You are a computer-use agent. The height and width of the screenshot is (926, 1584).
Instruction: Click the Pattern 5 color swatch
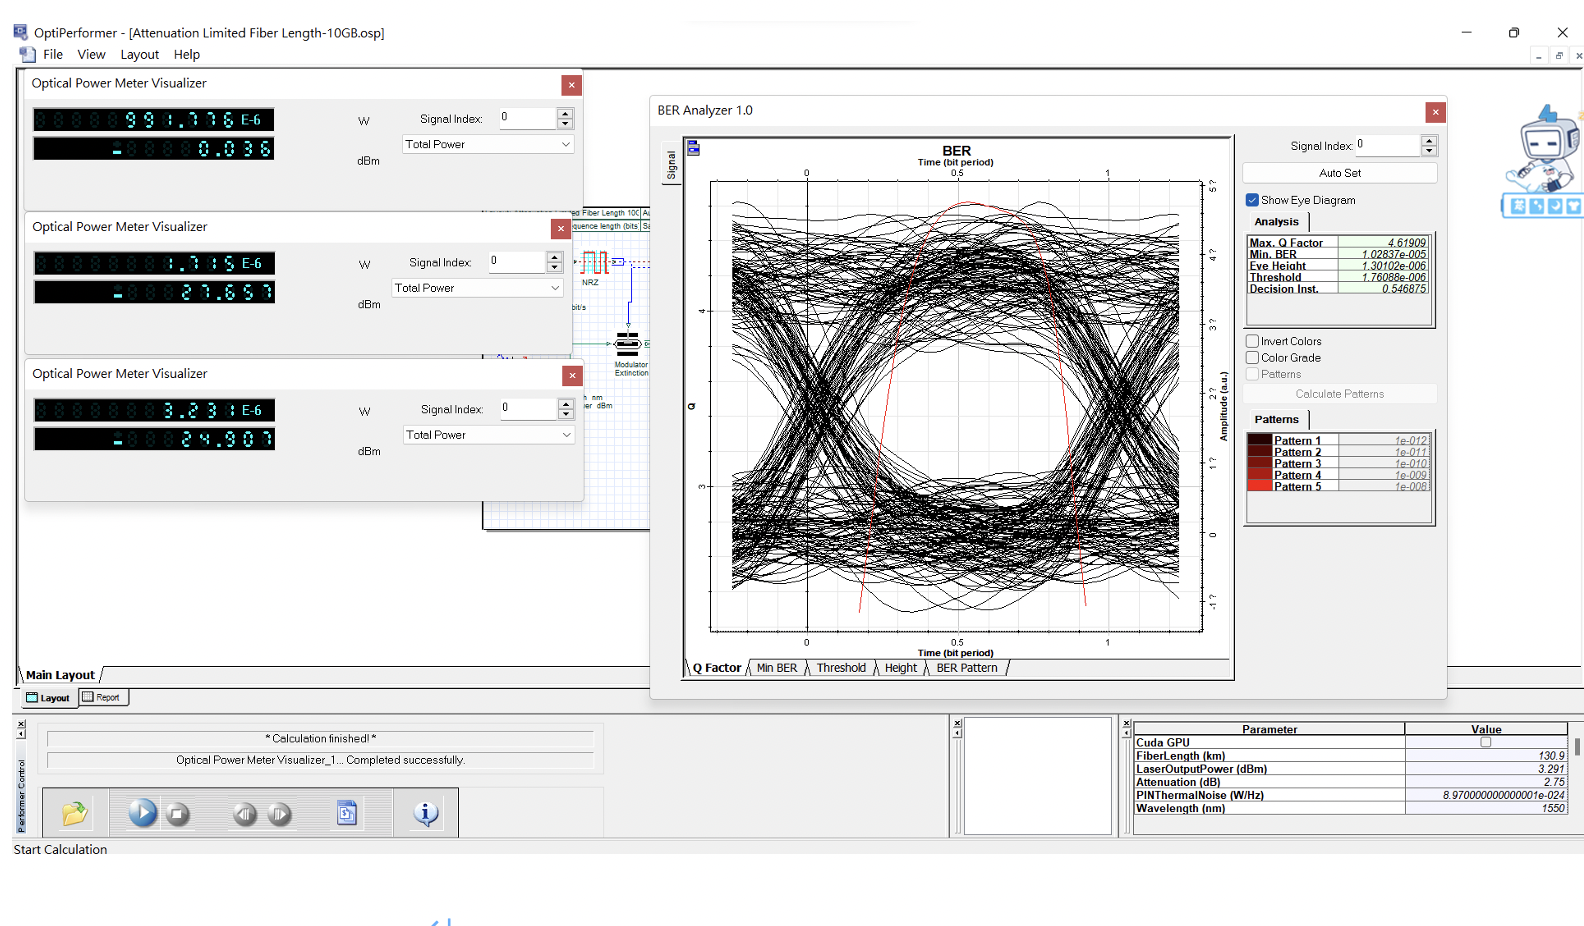1260,486
